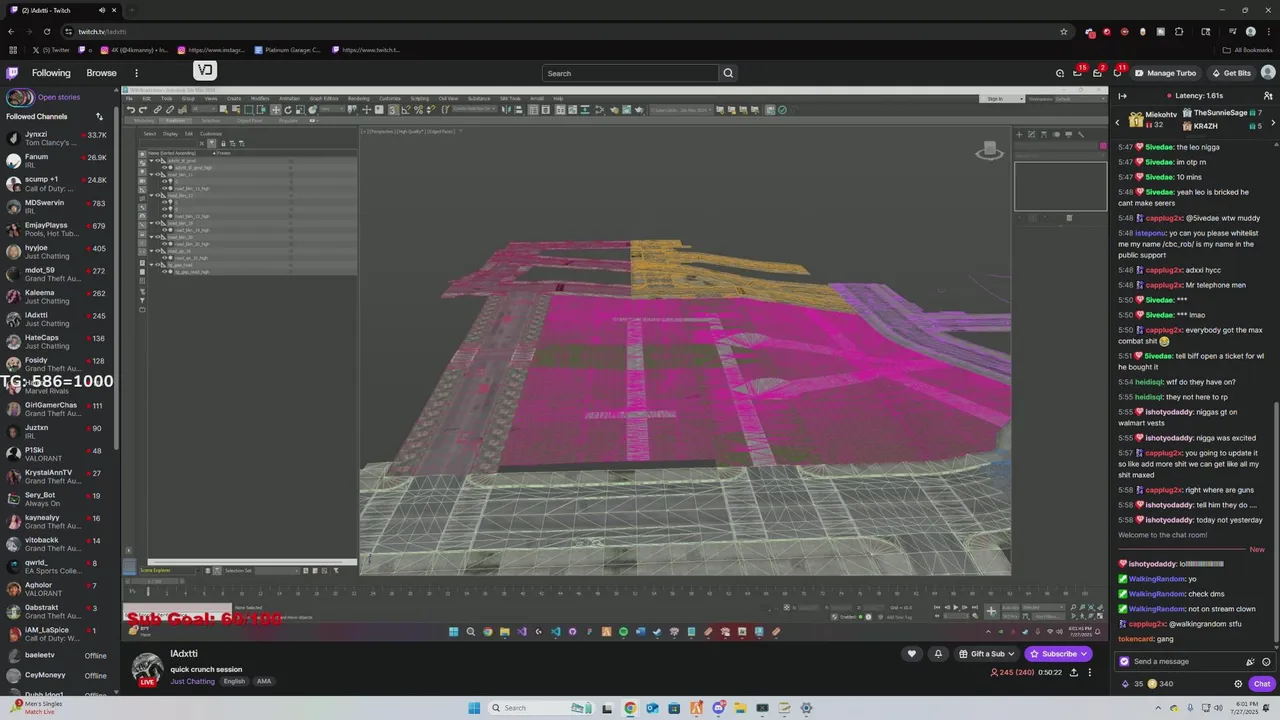1280x720 pixels.
Task: Open Twitch whispers icon
Action: click(x=1117, y=73)
